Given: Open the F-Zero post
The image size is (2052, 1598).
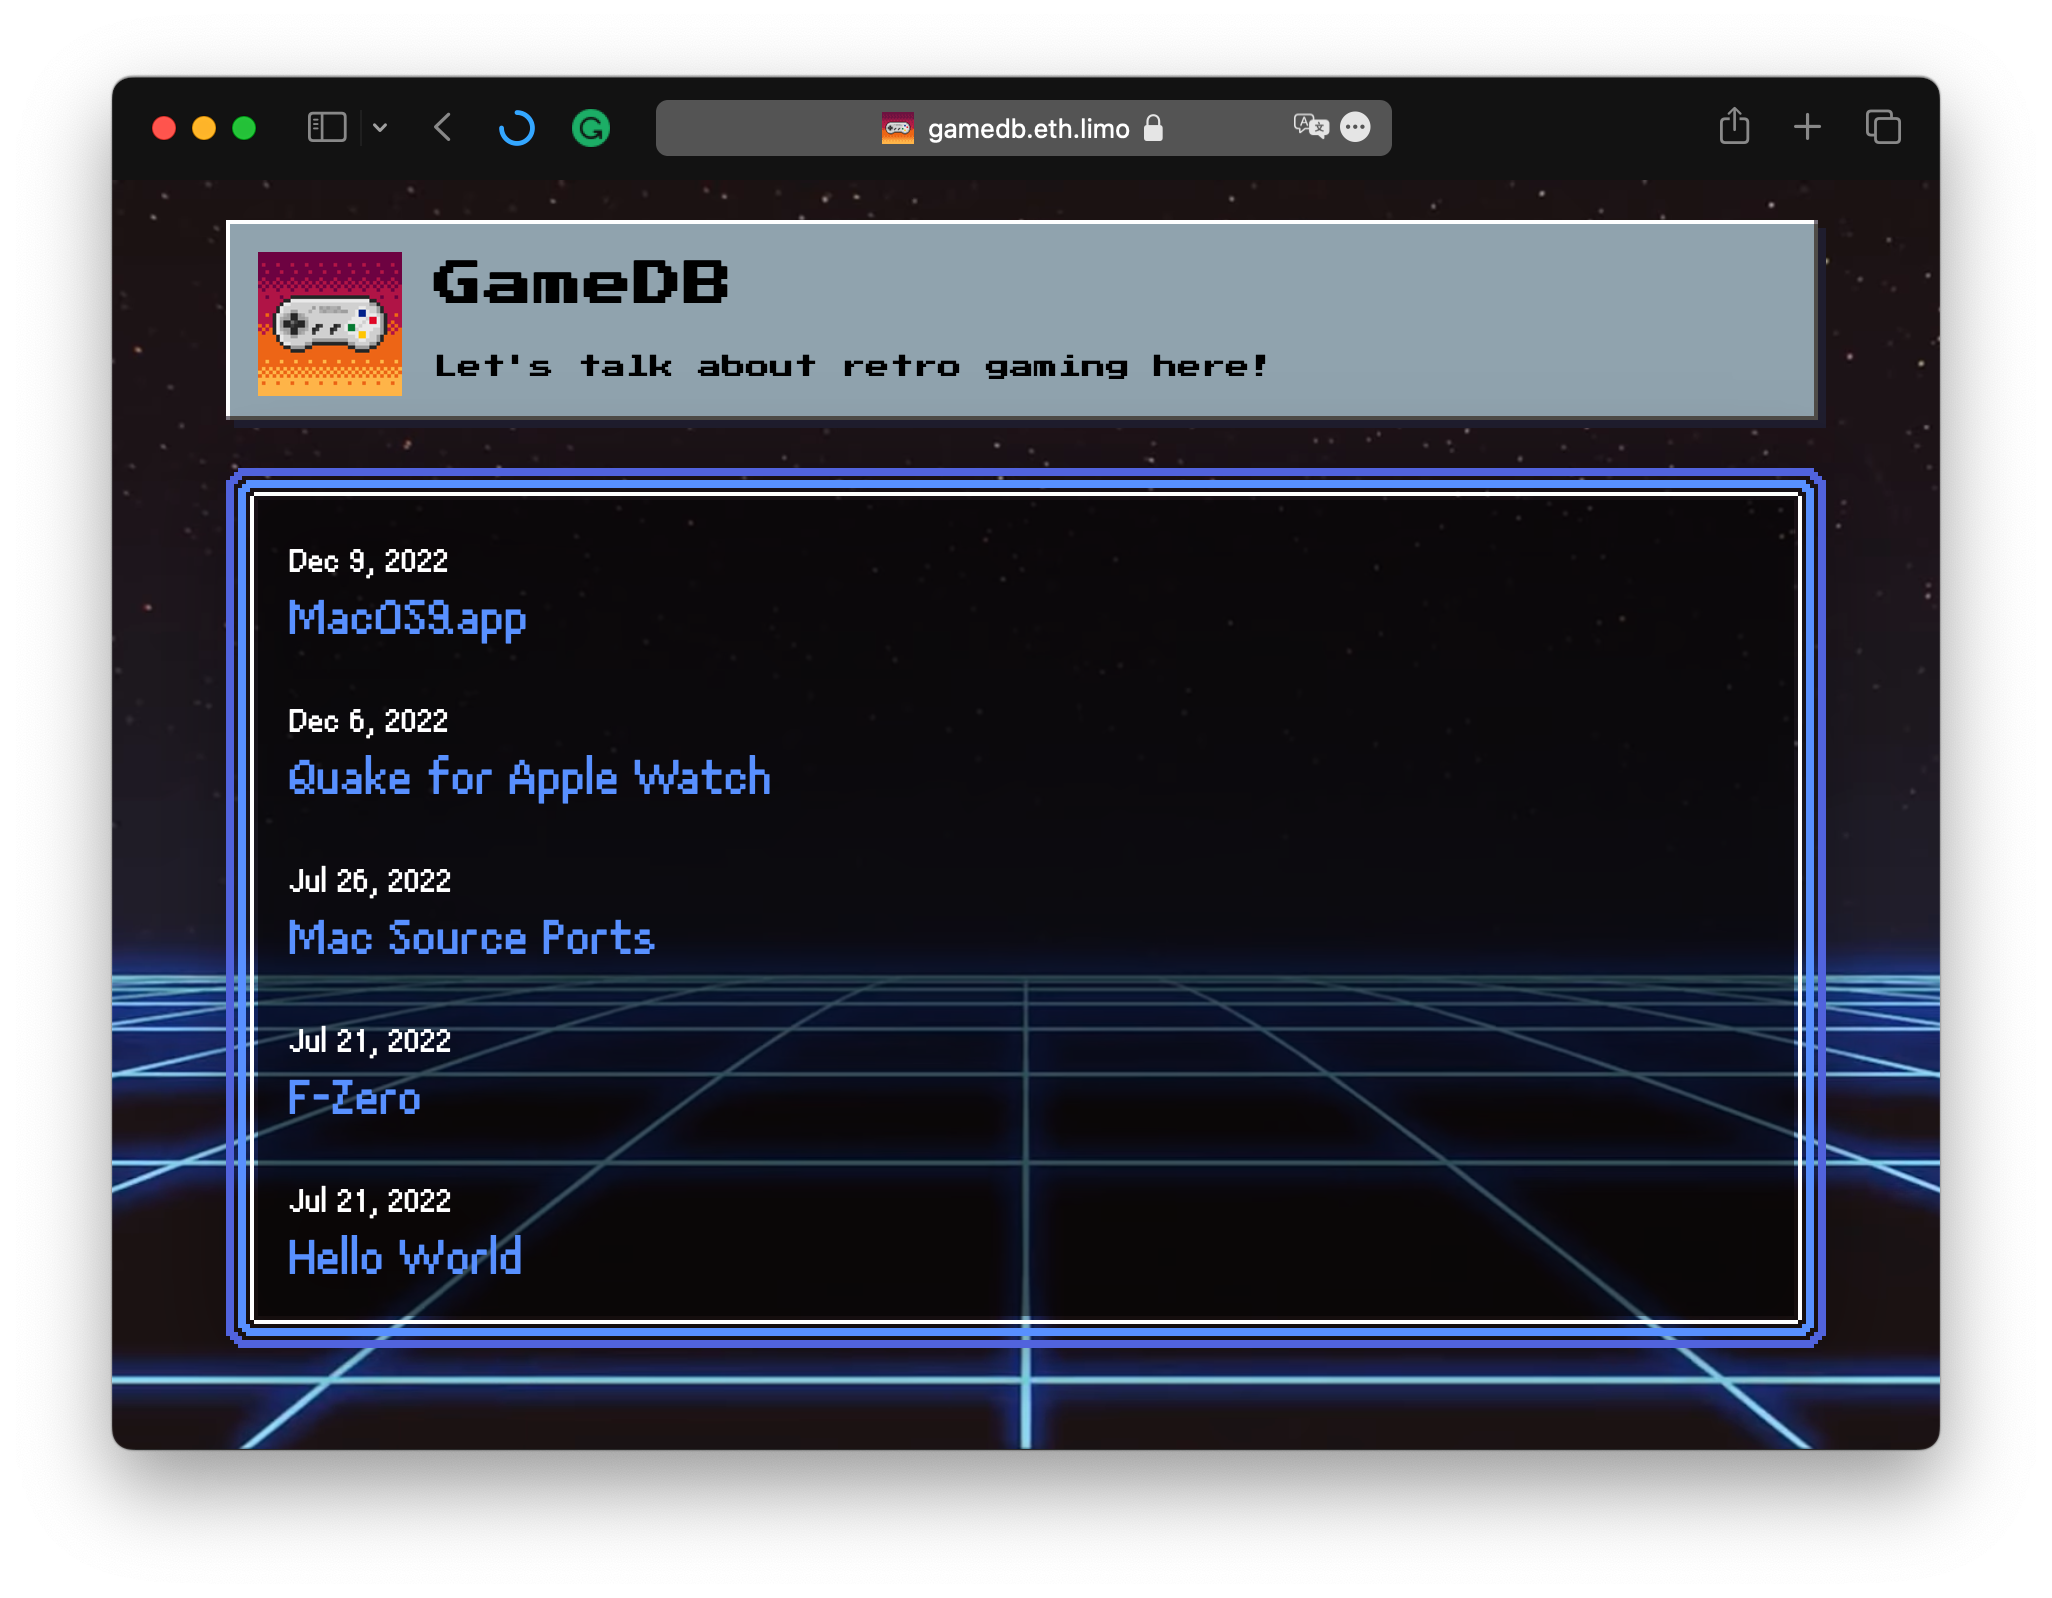Looking at the screenshot, I should pyautogui.click(x=354, y=1098).
